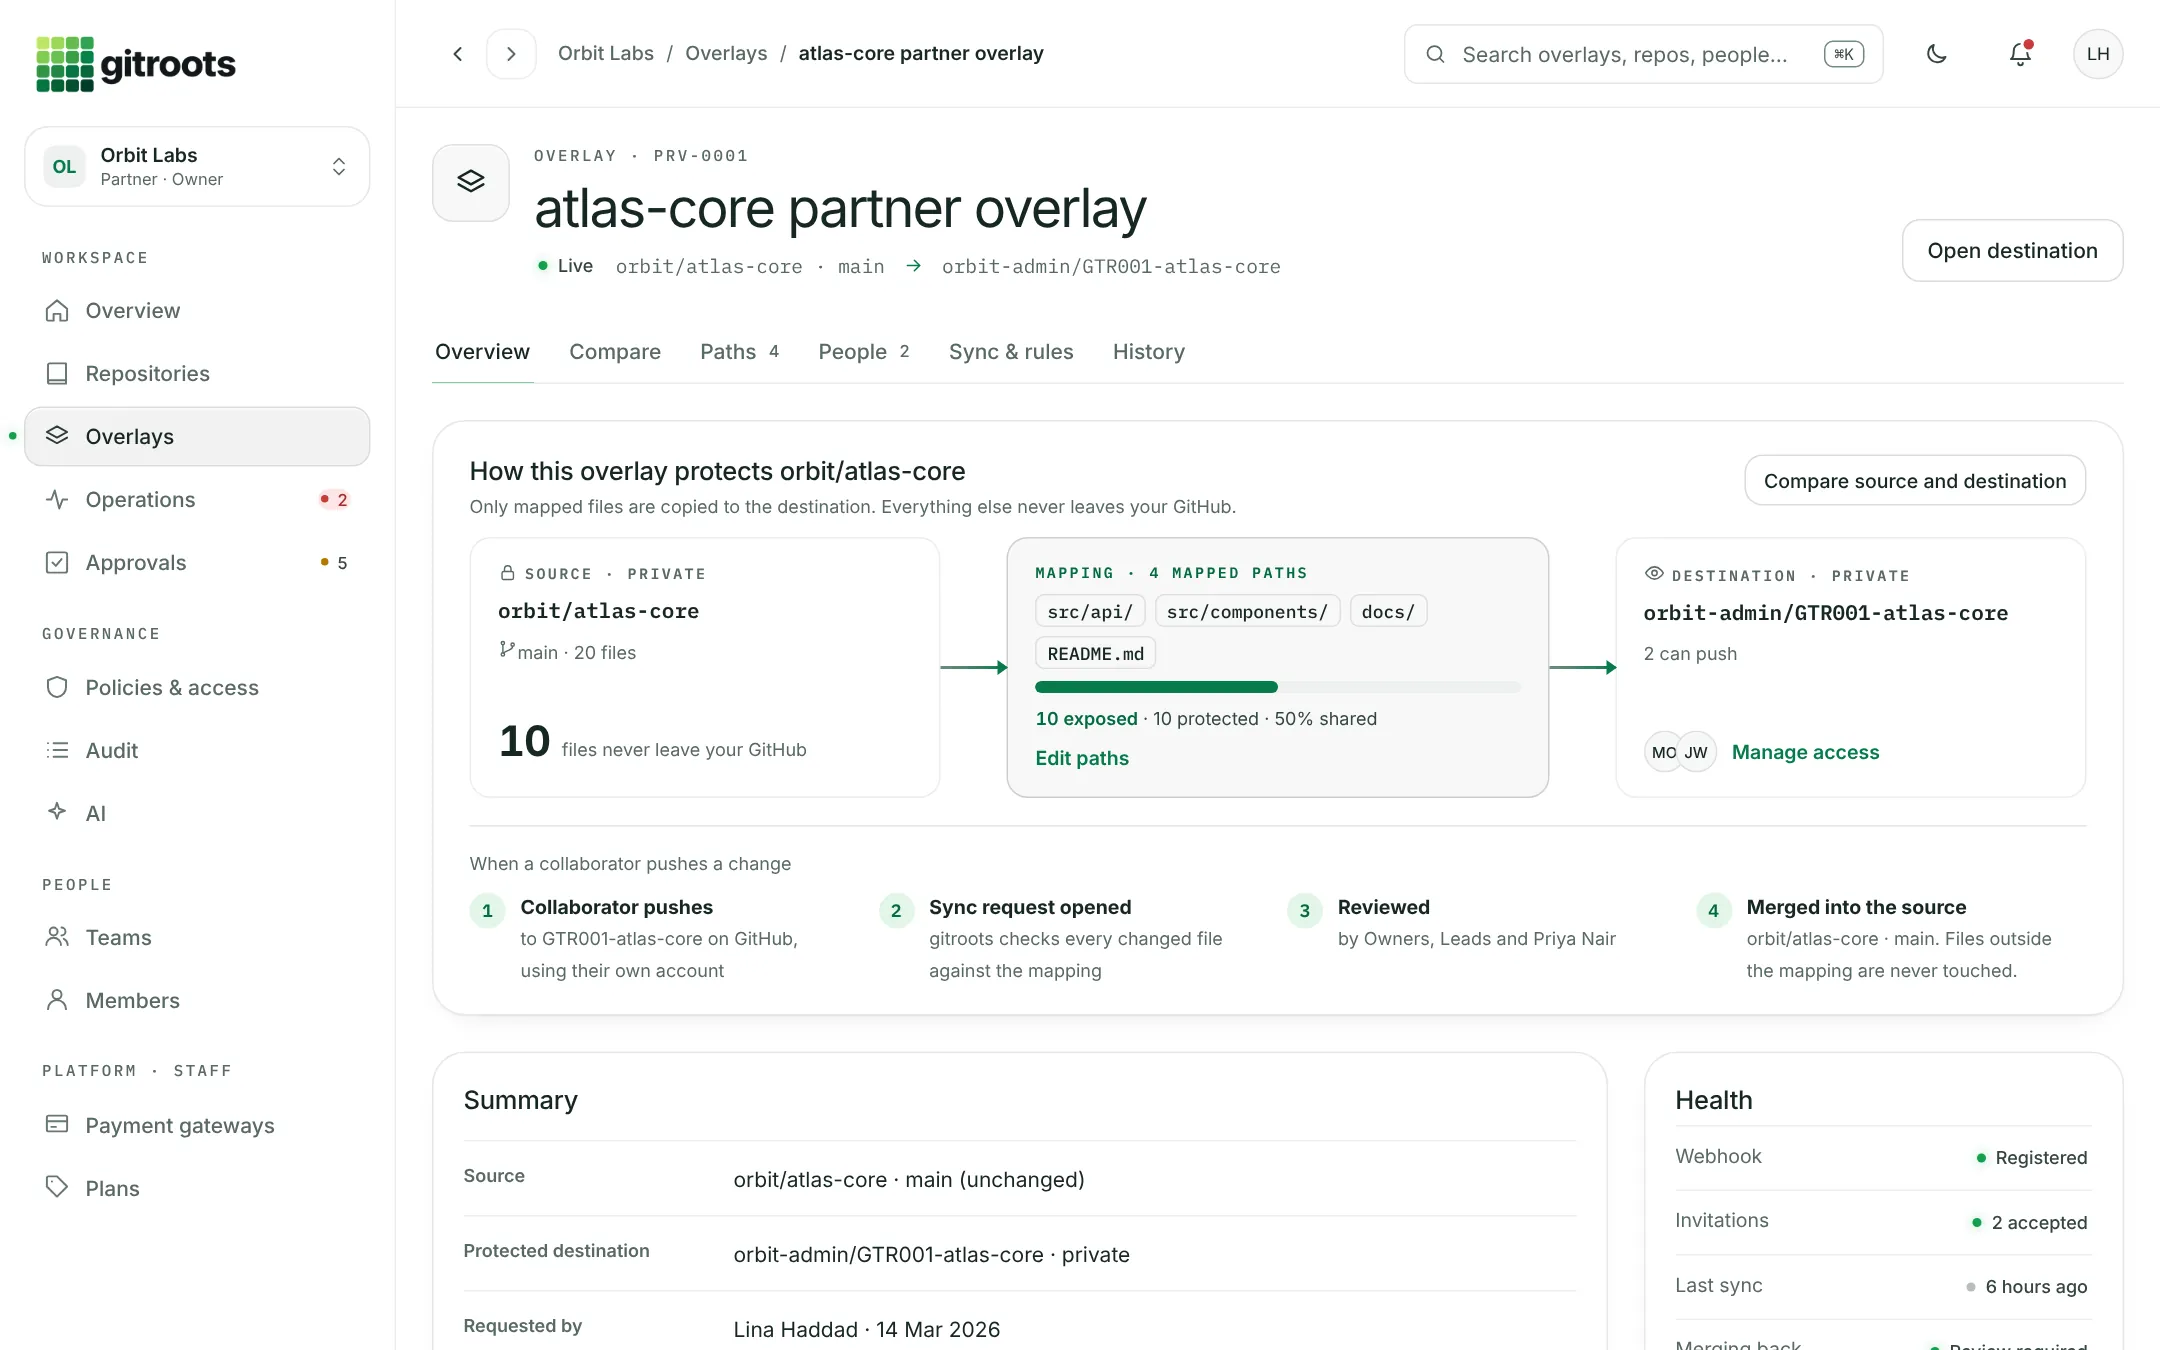
Task: Open Policies & access
Action: tap(197, 688)
